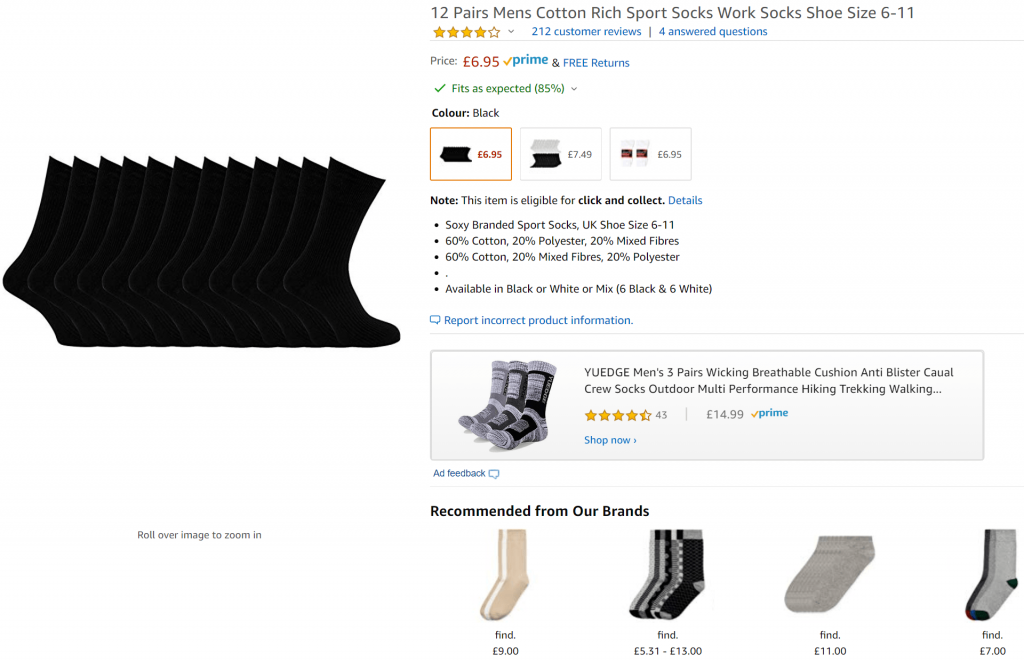
Task: Select the Black colour swatch at £6.95
Action: pyautogui.click(x=471, y=154)
